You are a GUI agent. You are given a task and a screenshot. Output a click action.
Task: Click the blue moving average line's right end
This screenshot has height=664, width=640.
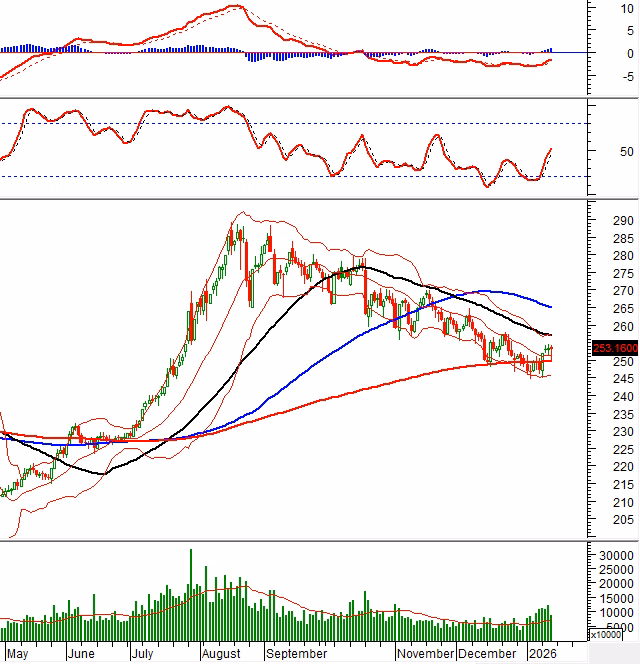coord(551,306)
